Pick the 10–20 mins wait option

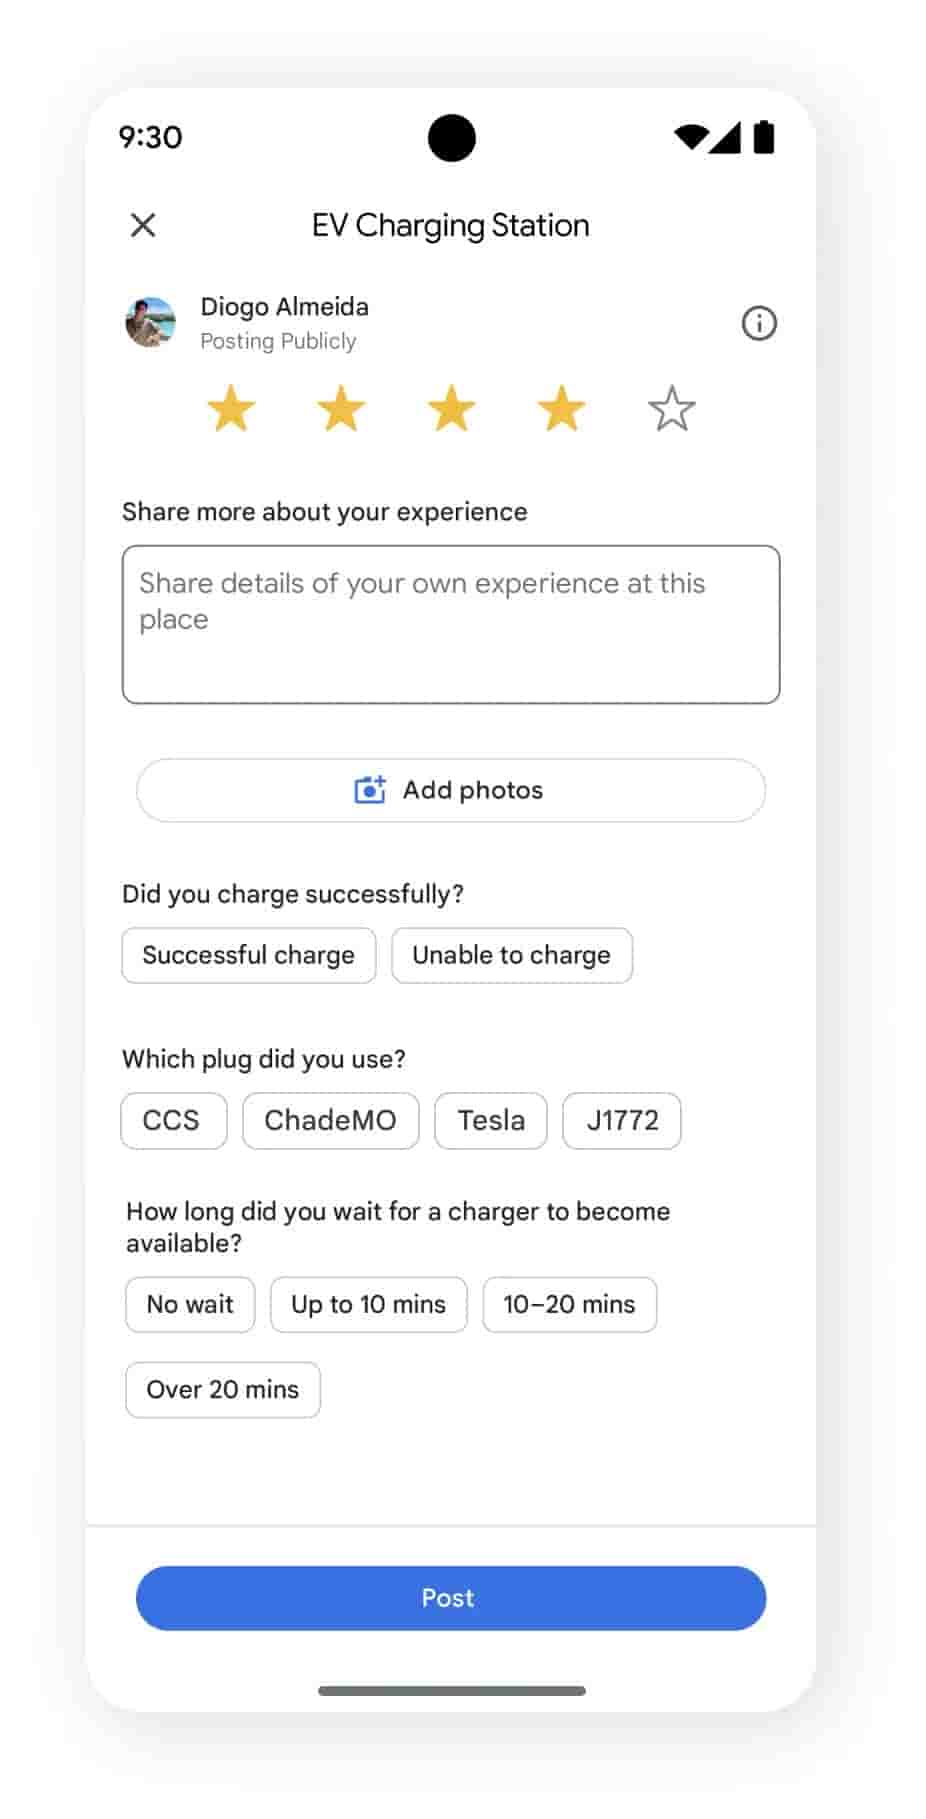(569, 1304)
